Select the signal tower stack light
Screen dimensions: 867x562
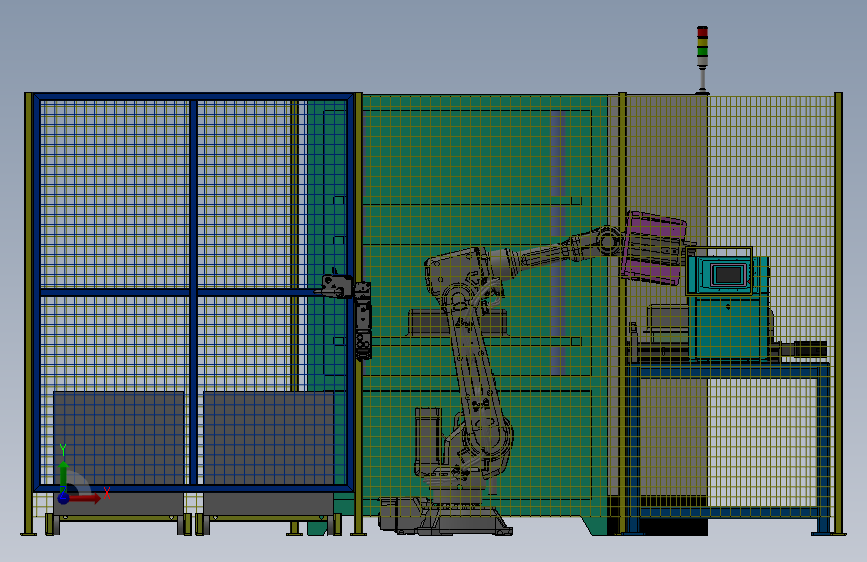(x=702, y=59)
